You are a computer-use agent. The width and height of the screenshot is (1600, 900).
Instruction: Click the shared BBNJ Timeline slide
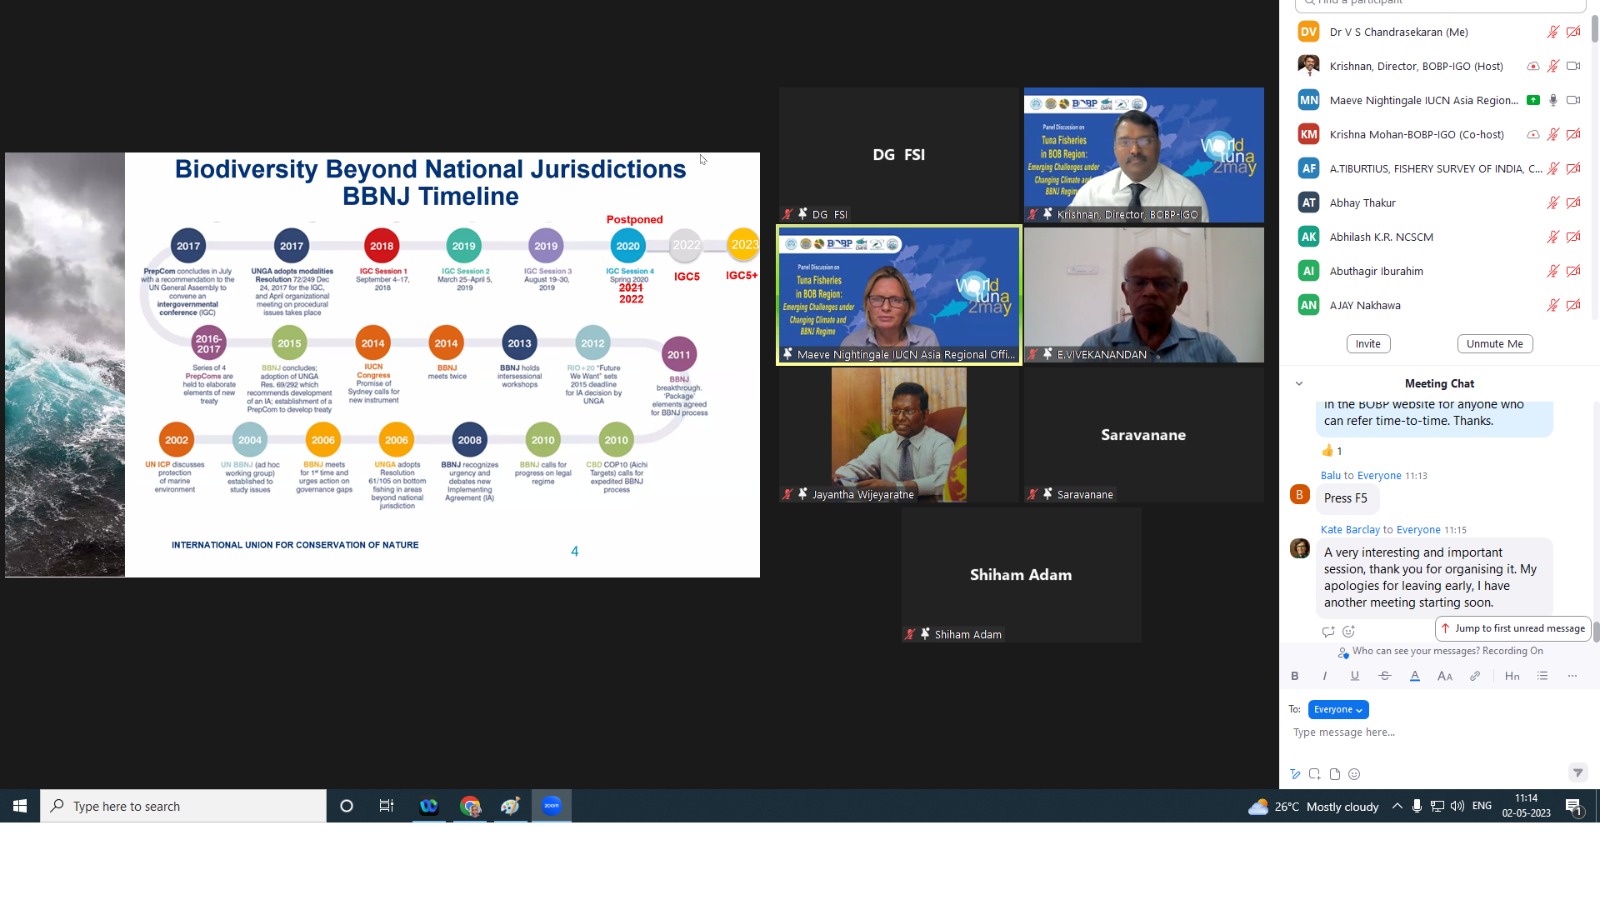tap(382, 365)
